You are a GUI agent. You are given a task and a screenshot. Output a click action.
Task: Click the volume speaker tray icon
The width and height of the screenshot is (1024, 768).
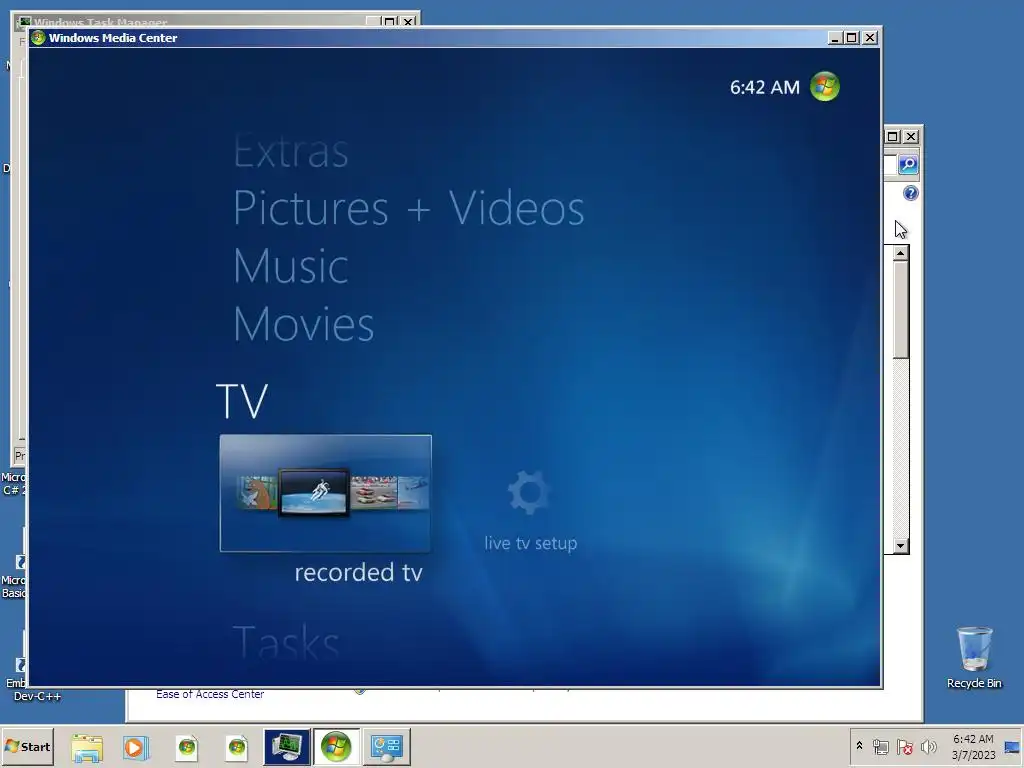click(x=928, y=746)
